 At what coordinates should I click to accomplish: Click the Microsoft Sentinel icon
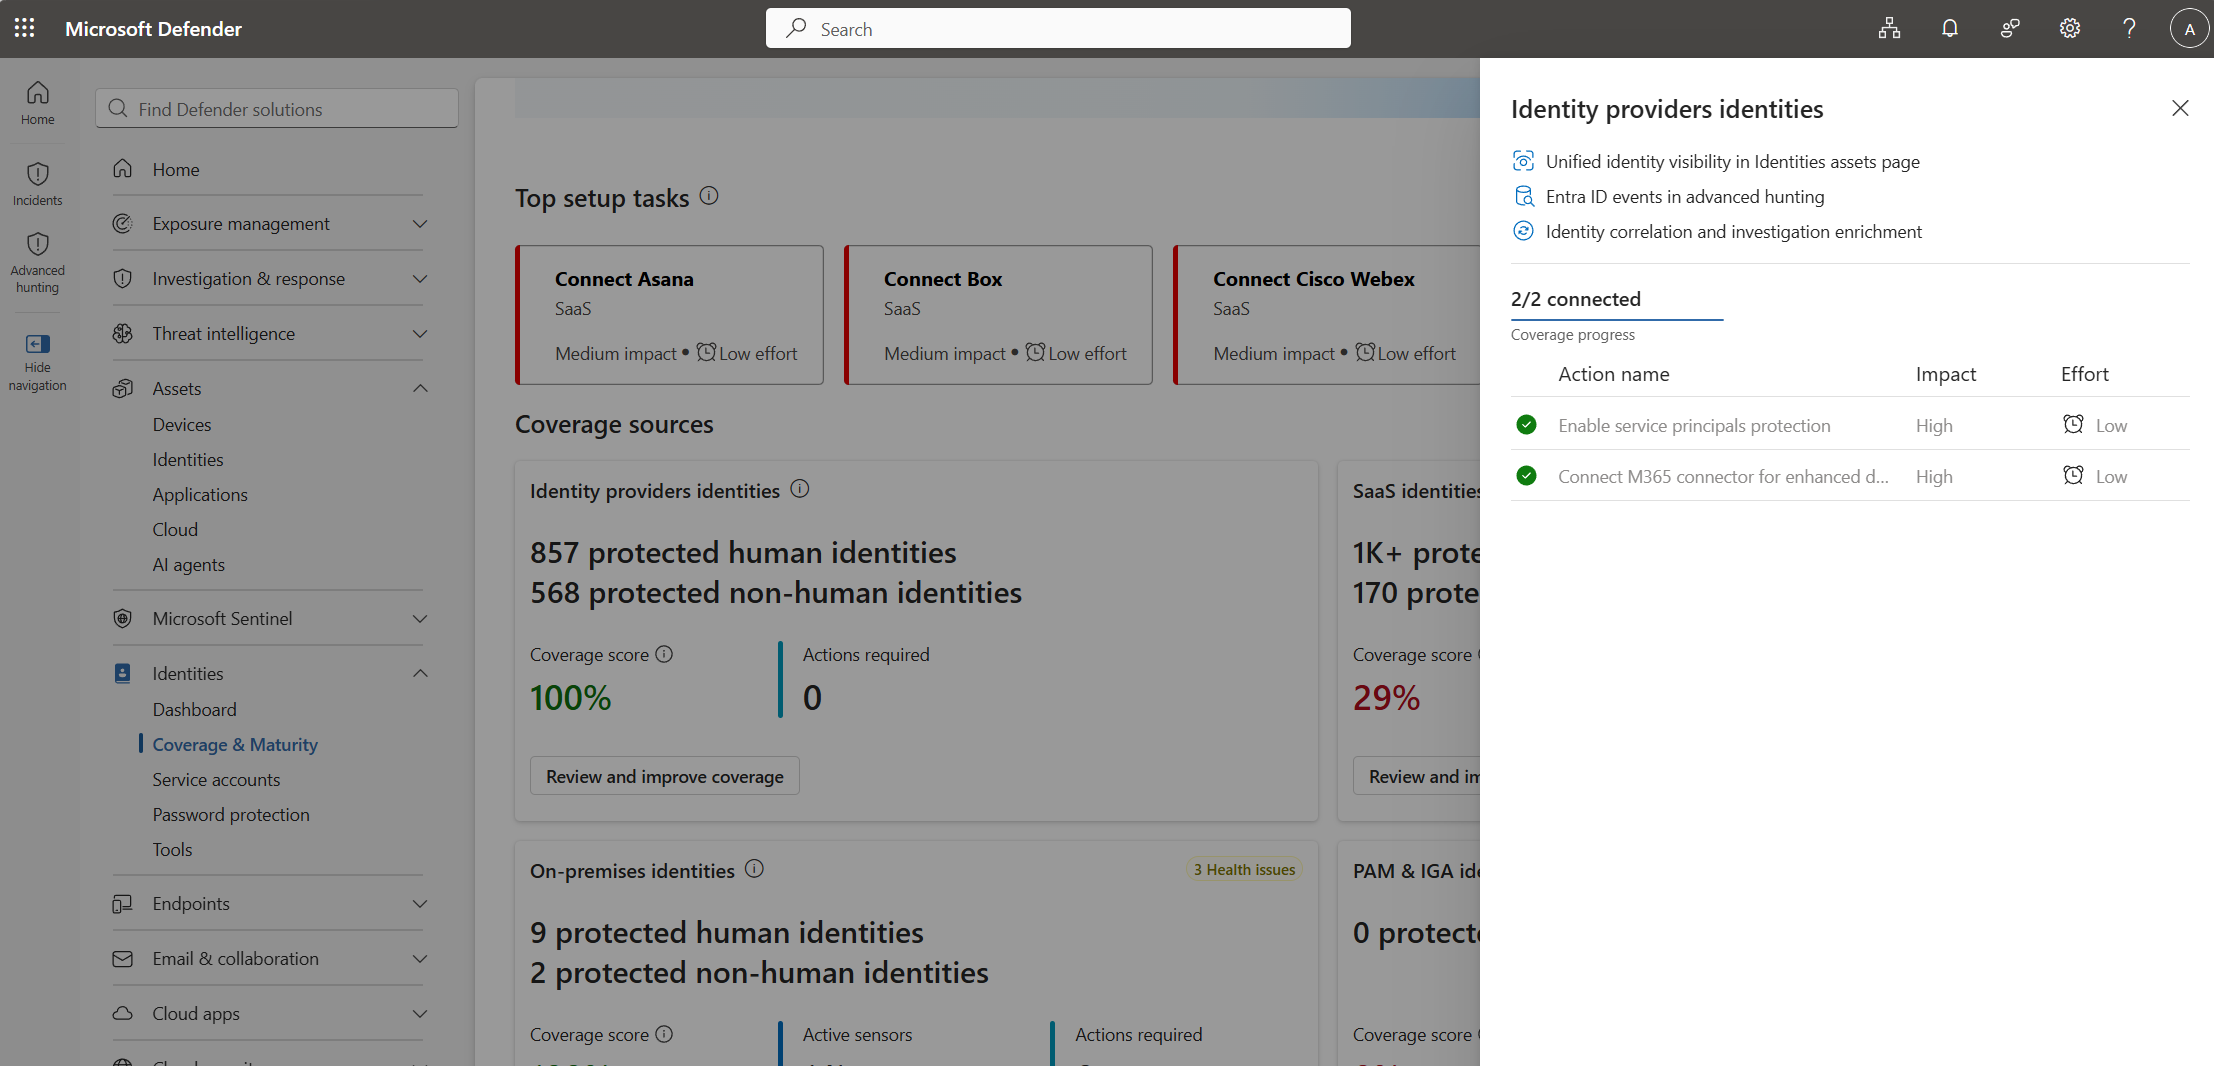tap(123, 618)
